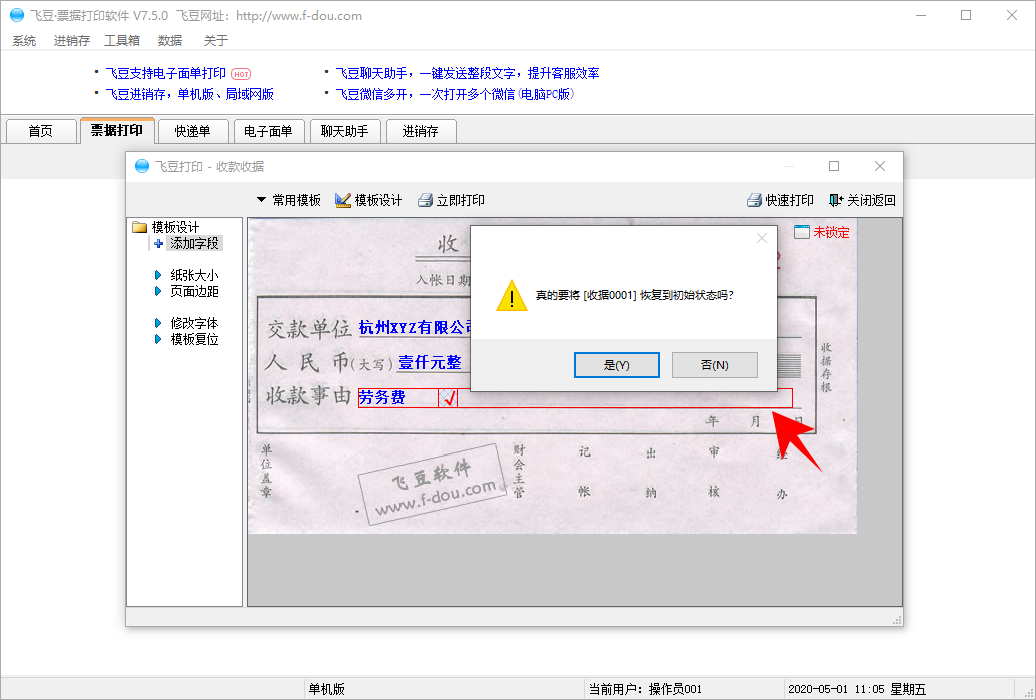1036x700 pixels.
Task: Open link 飞豆进销存,单机版、局域网版
Action: [x=190, y=94]
